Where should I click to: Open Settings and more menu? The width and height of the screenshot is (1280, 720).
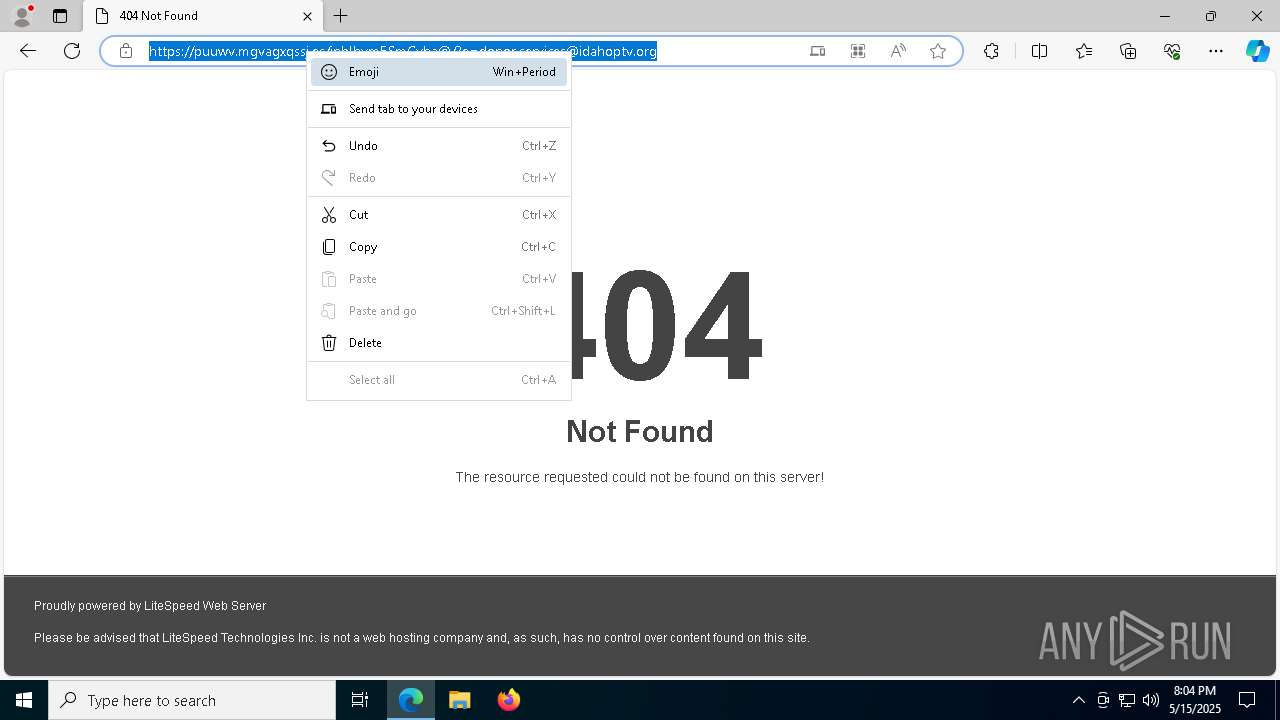(1216, 51)
